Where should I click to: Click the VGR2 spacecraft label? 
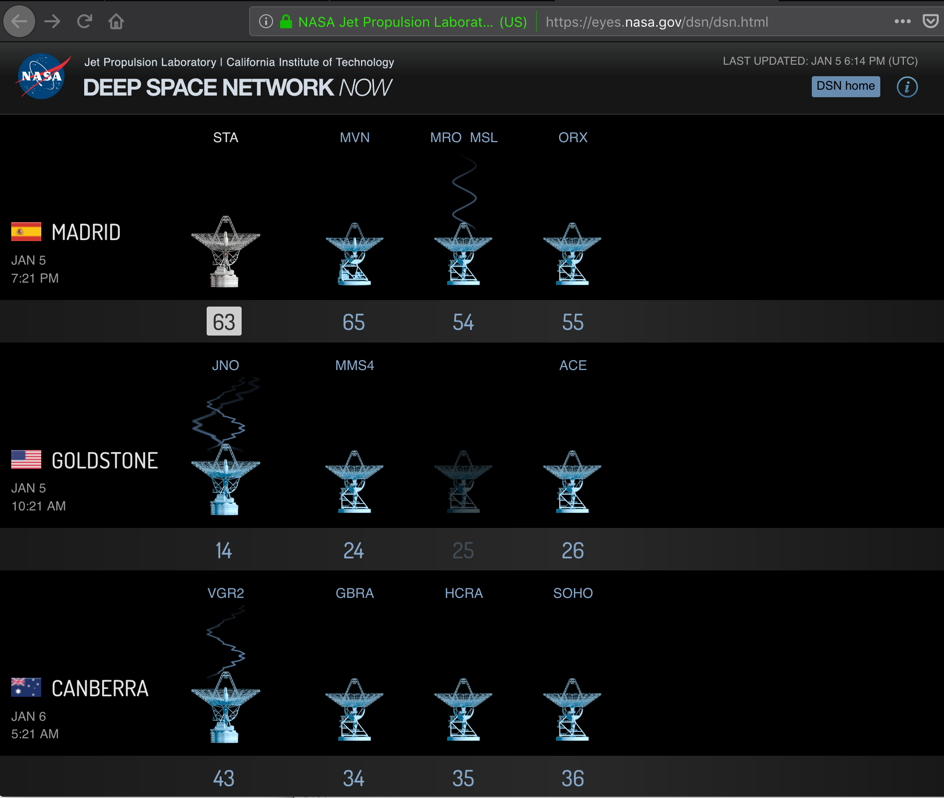[x=225, y=593]
